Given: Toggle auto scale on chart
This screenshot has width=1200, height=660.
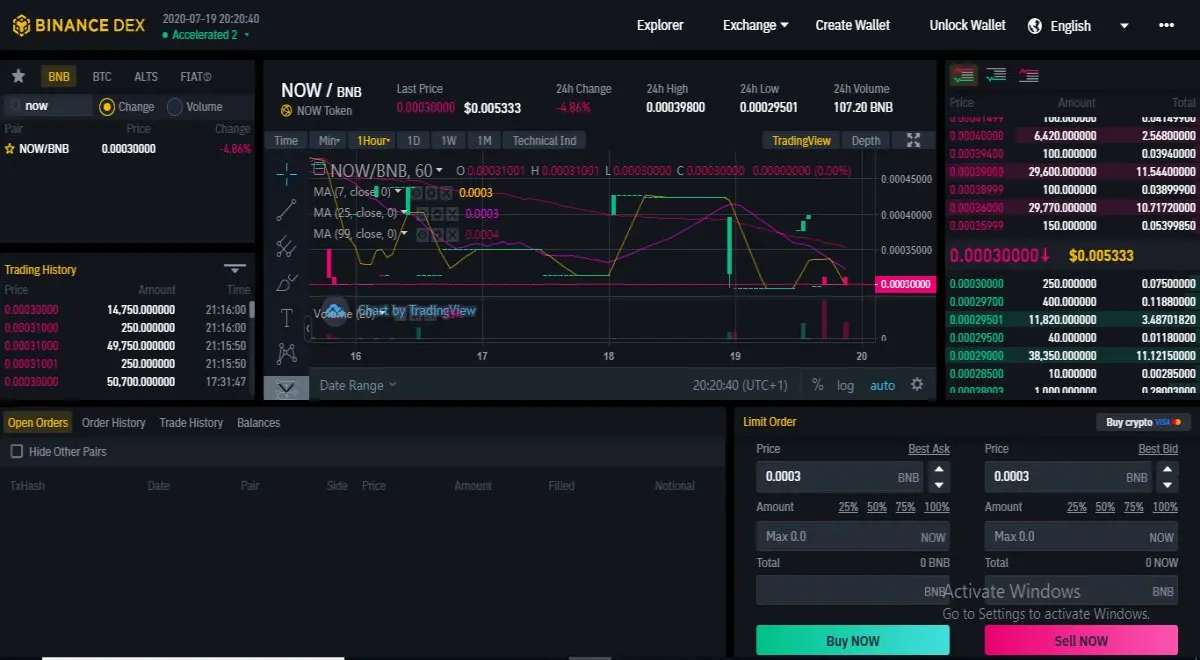Looking at the screenshot, I should click(882, 386).
